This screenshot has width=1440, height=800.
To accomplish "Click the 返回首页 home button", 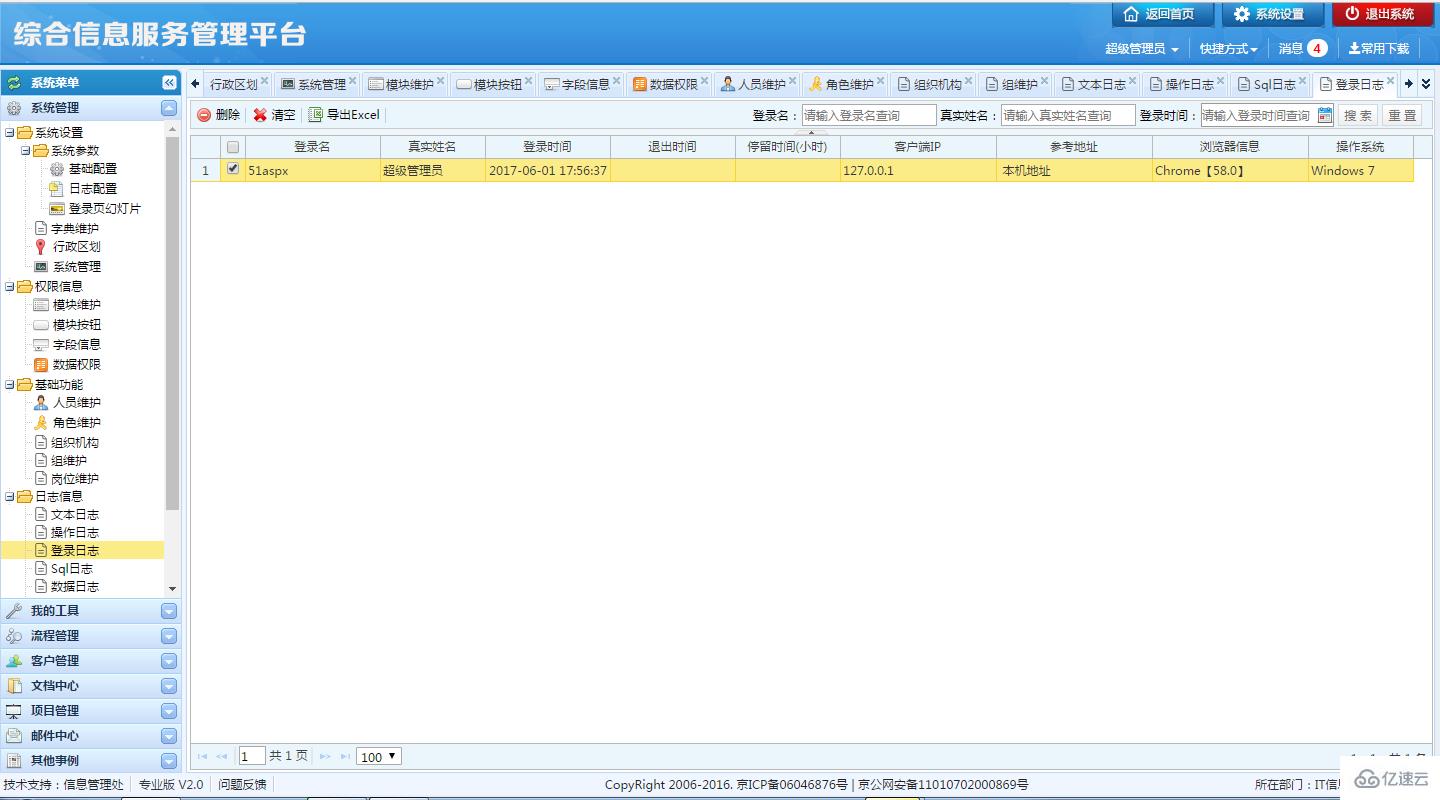I will coord(1162,14).
